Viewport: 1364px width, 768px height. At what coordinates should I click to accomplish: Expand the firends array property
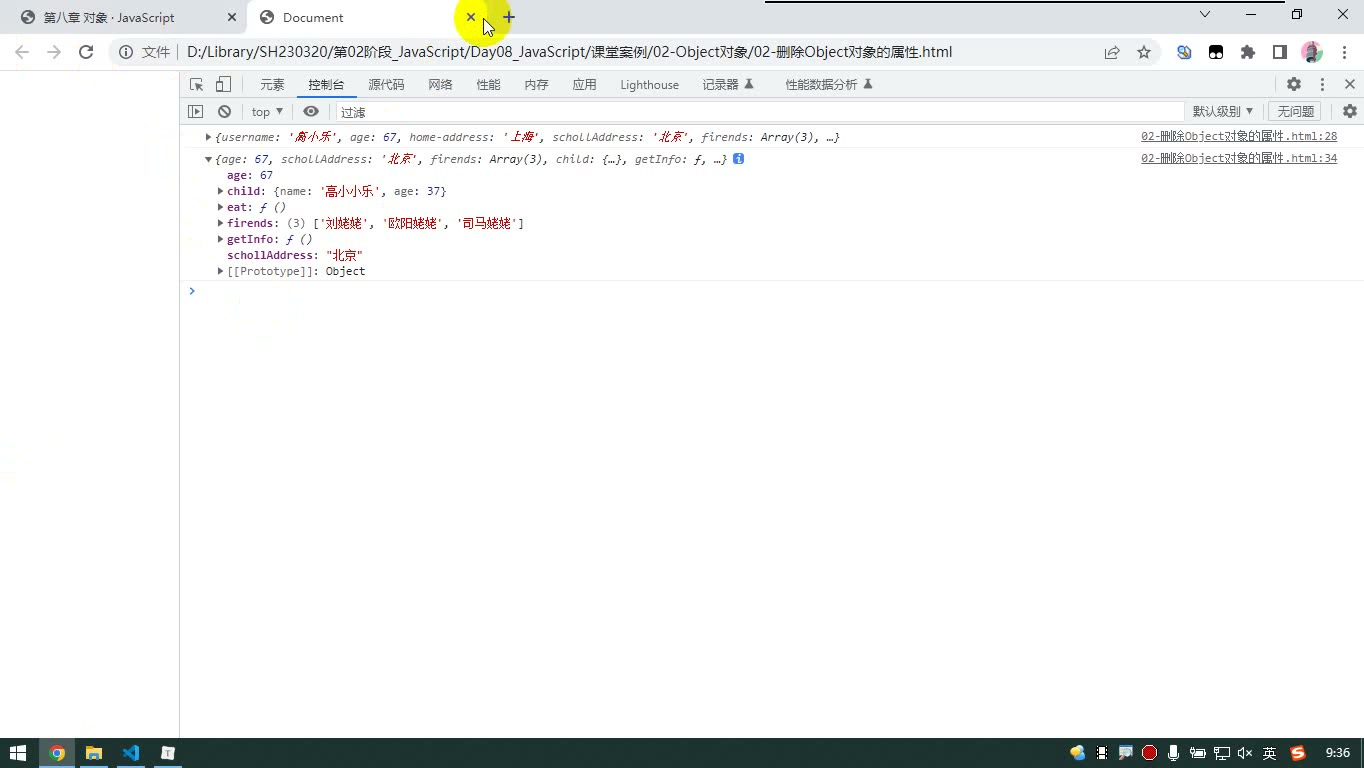click(x=220, y=223)
